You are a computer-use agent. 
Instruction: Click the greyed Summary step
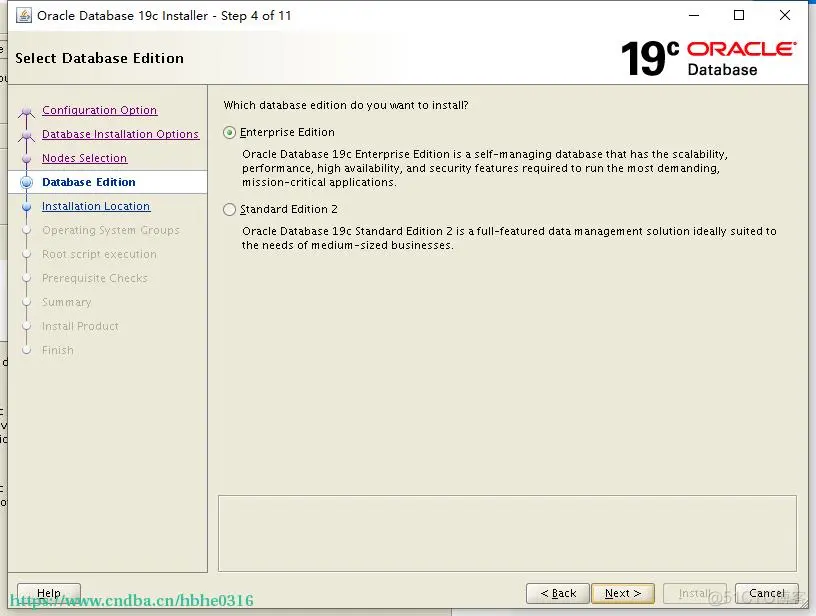(x=67, y=302)
